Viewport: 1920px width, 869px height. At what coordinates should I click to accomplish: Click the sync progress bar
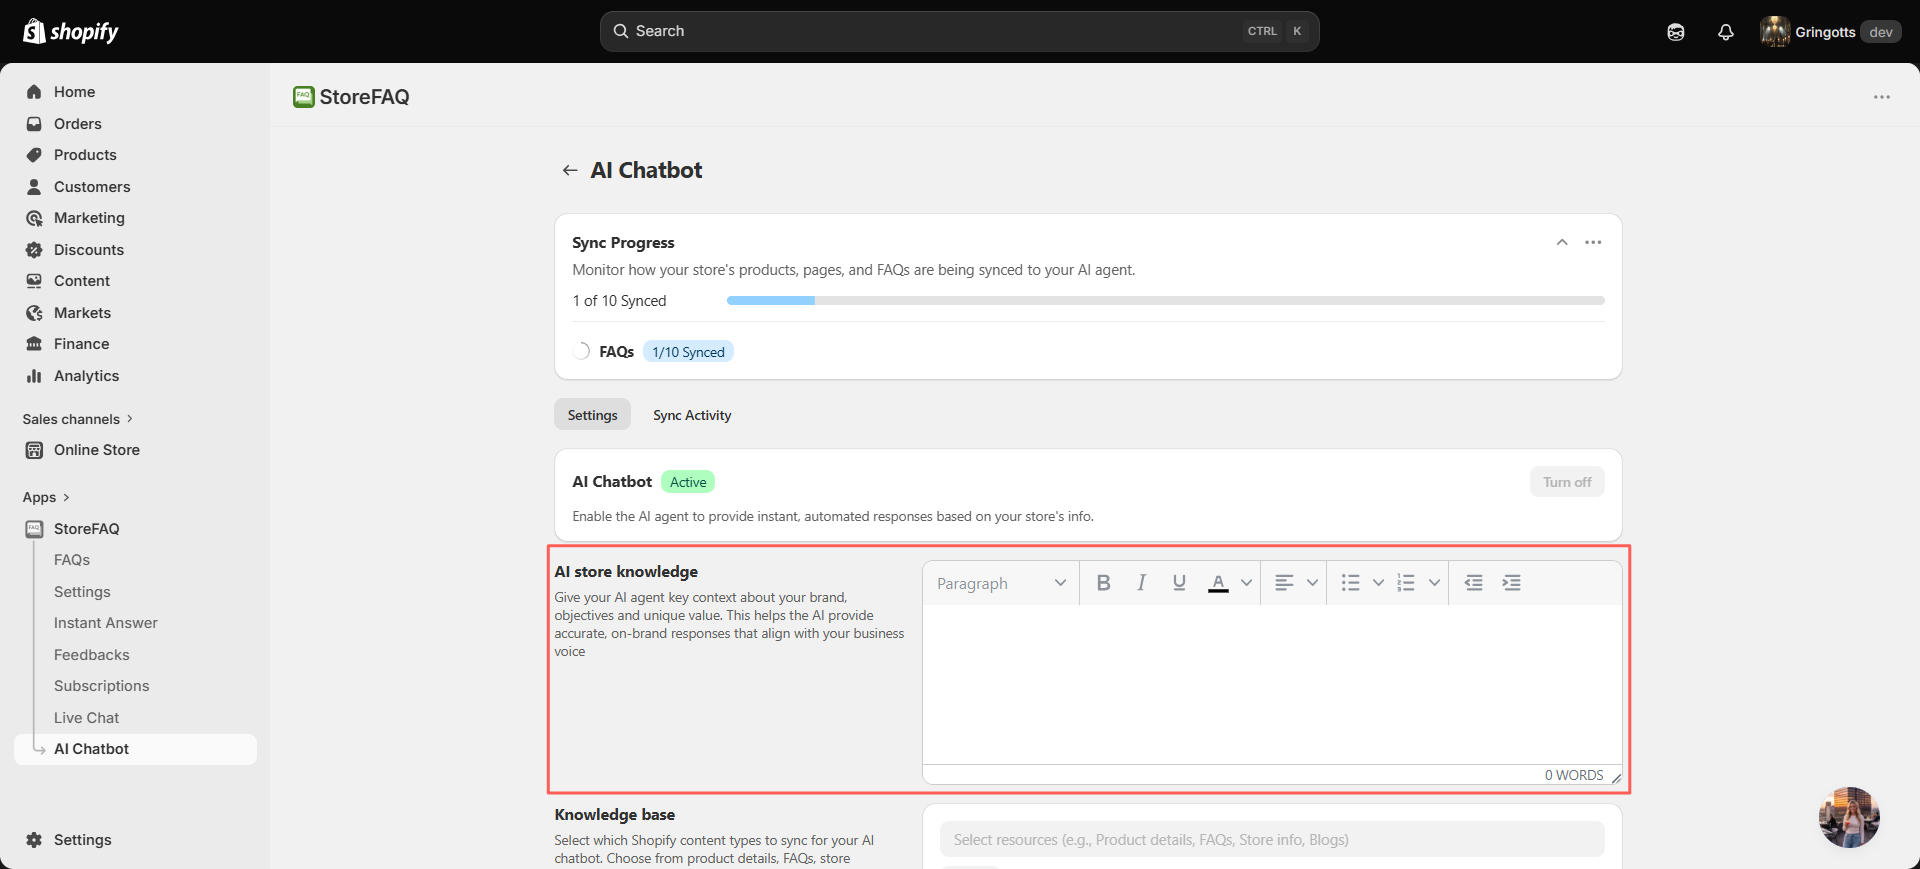coord(1166,301)
